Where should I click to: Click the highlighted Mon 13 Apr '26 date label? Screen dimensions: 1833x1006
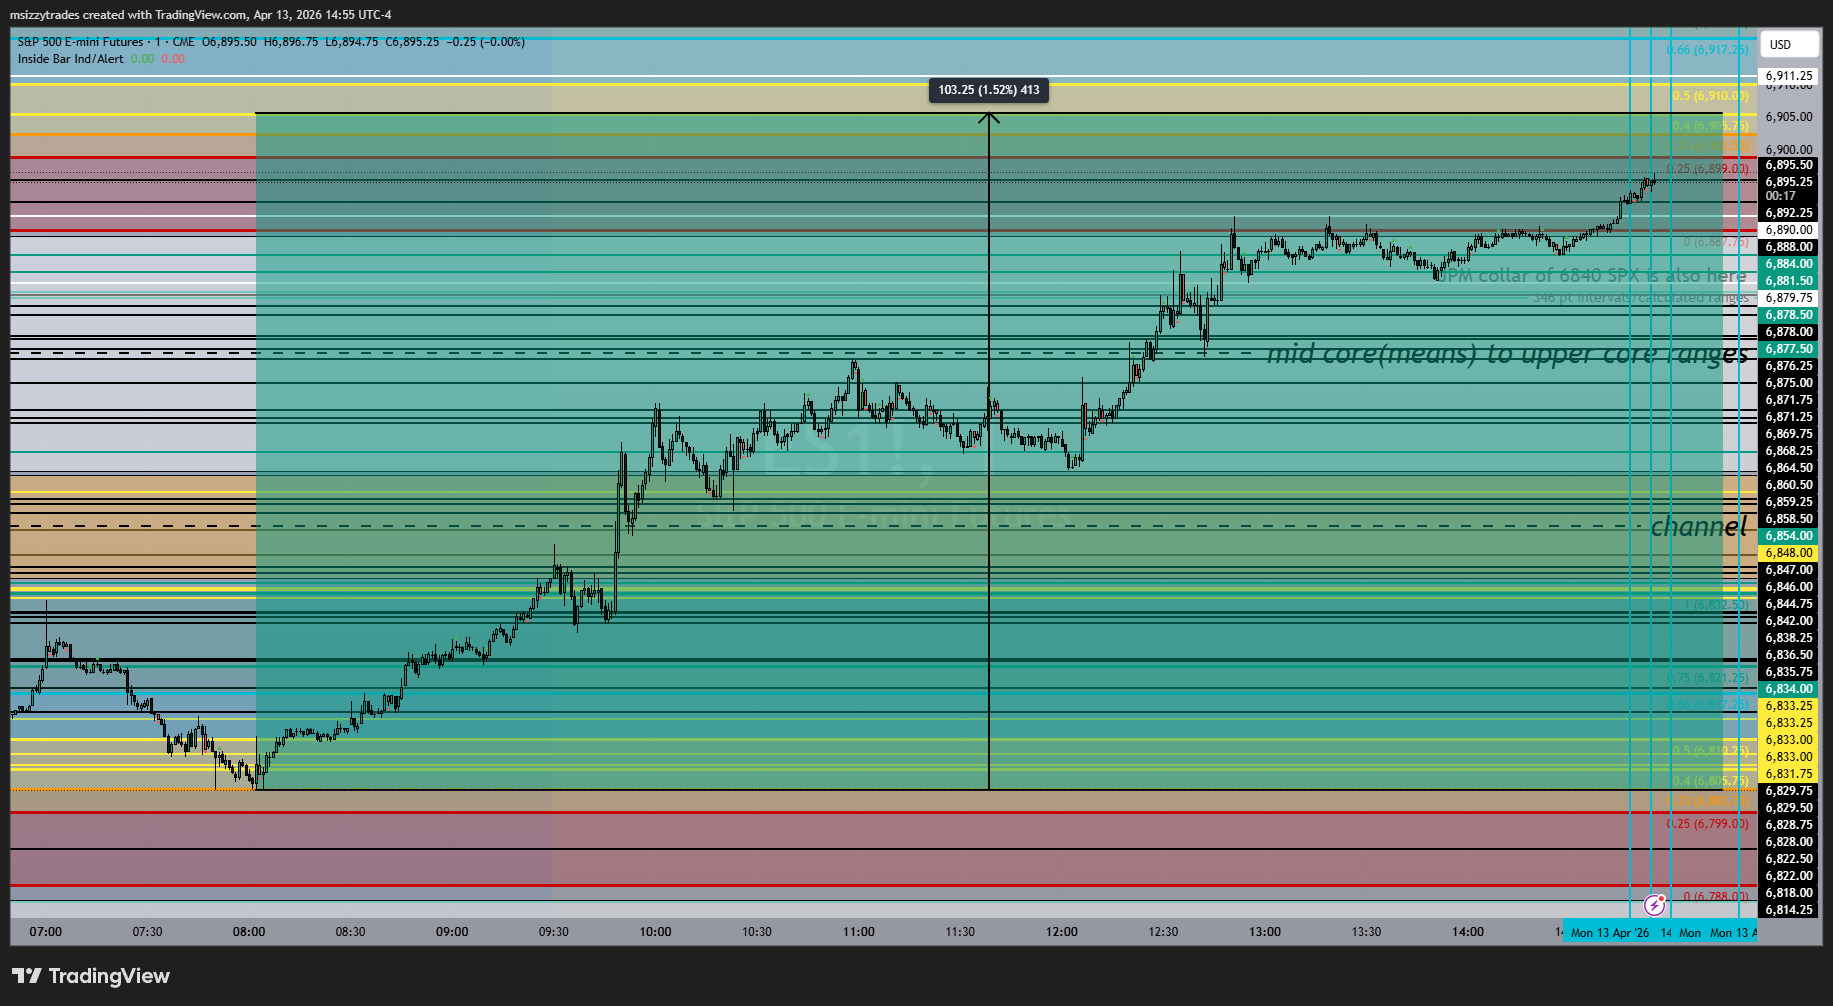[1610, 933]
